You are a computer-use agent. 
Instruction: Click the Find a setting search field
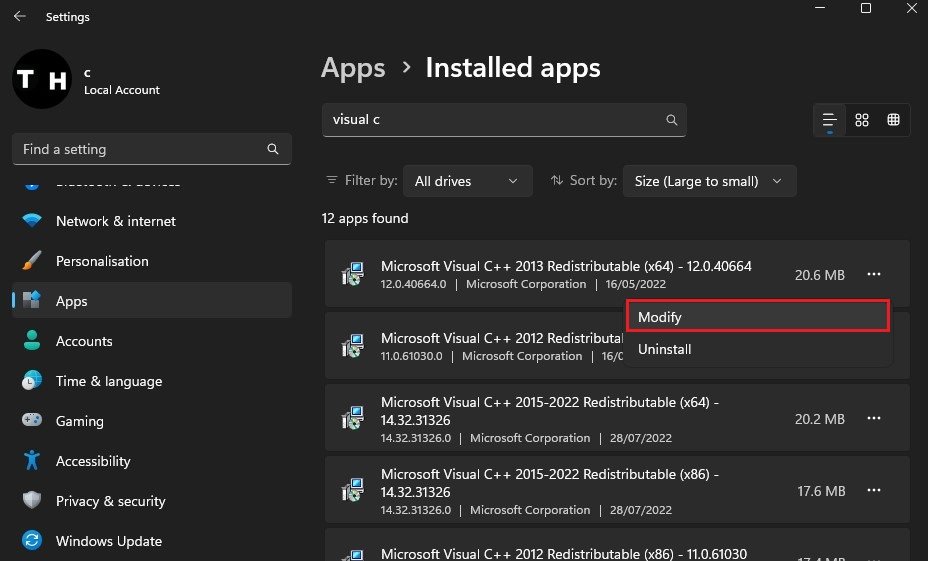click(140, 149)
